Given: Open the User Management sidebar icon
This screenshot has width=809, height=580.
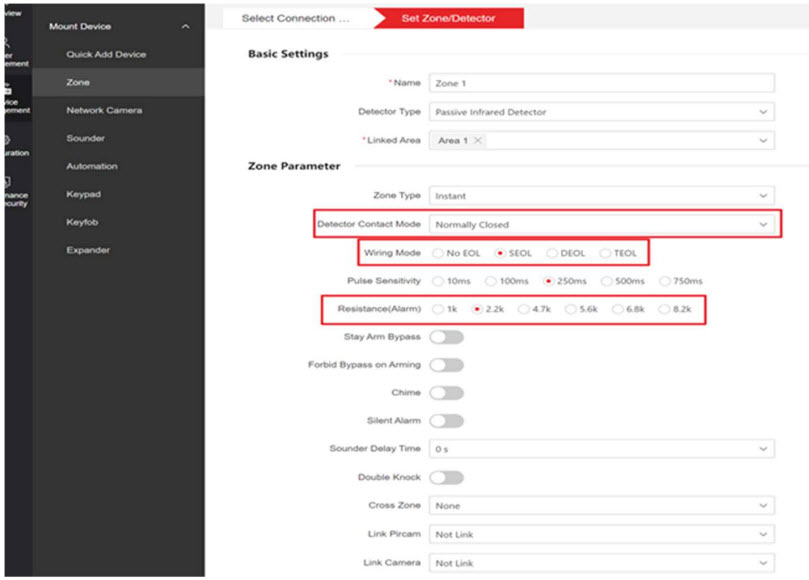Looking at the screenshot, I should tap(10, 48).
